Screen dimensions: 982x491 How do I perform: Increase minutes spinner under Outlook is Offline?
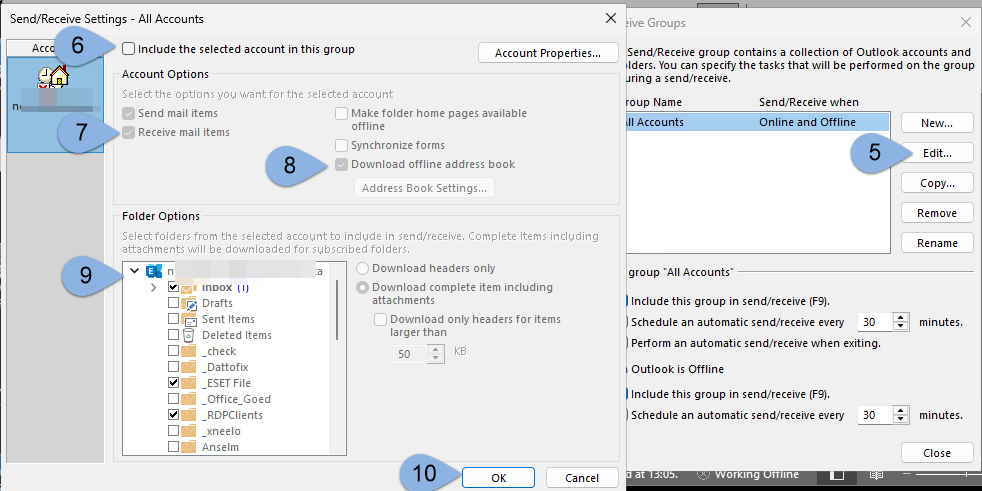[x=900, y=411]
